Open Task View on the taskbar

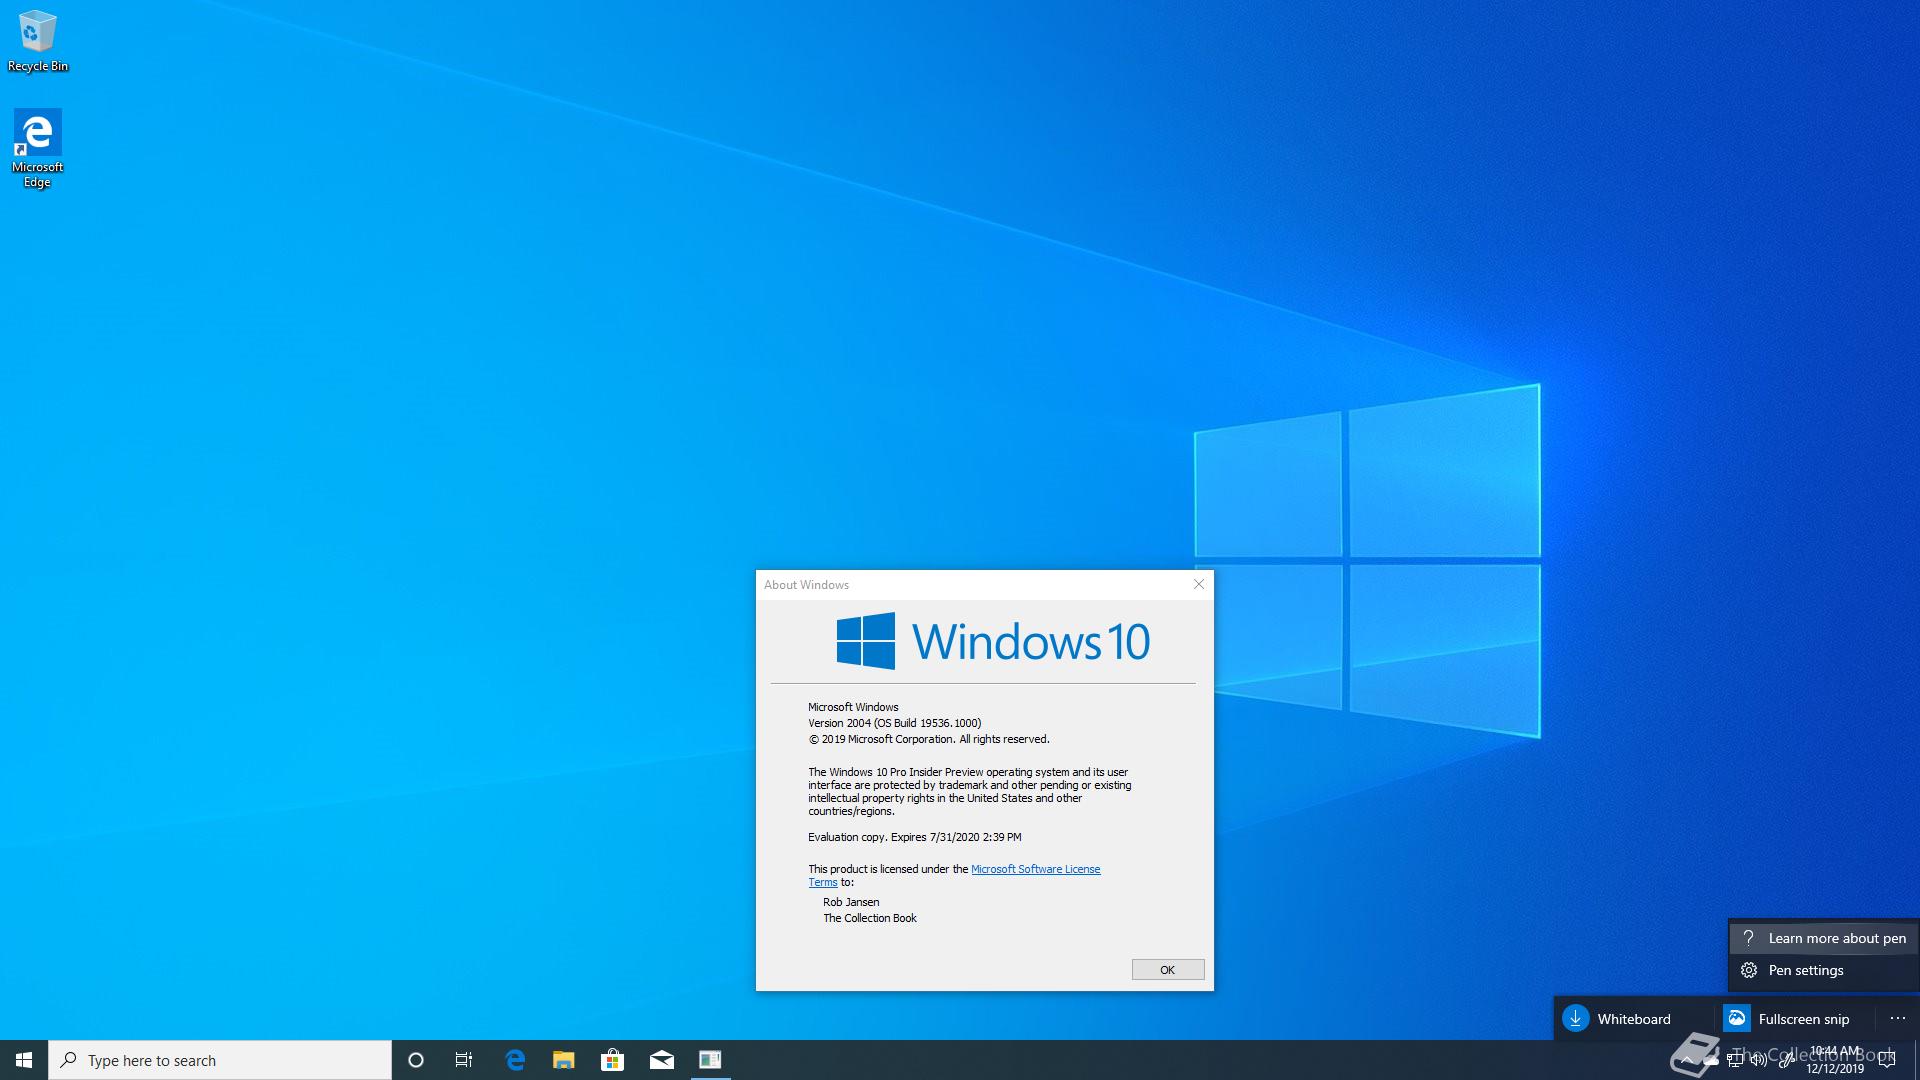(464, 1060)
